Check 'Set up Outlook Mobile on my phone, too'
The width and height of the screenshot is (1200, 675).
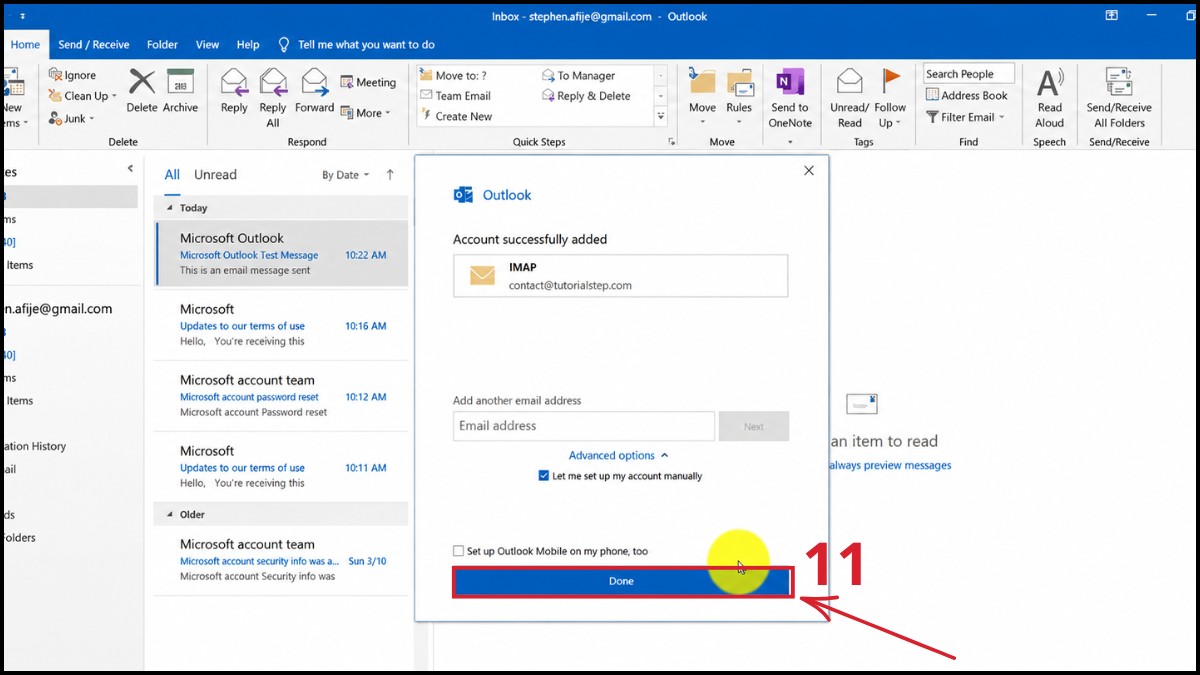point(458,551)
